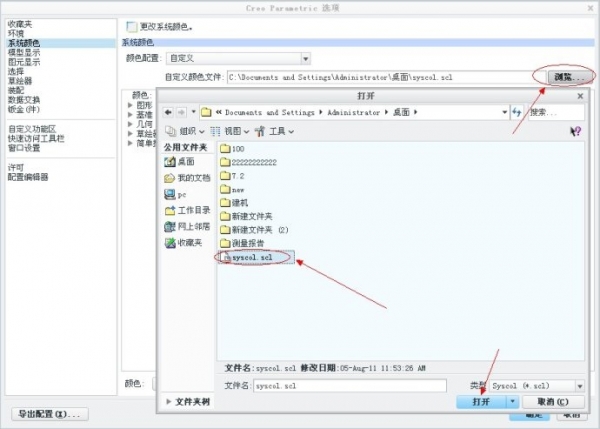The image size is (600, 429).
Task: Open the 颜色配置 dropdown
Action: [x=238, y=59]
